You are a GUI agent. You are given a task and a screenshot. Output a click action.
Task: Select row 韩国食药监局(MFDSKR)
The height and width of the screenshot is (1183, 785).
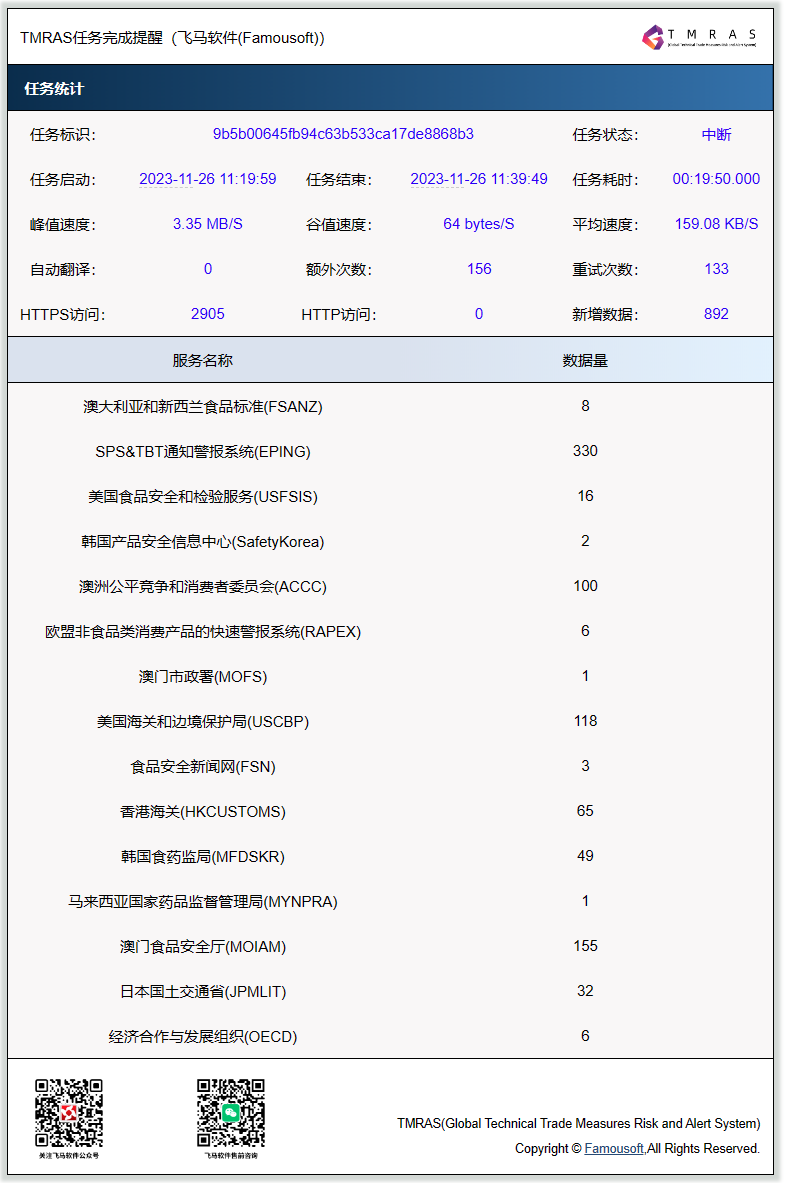coord(390,856)
